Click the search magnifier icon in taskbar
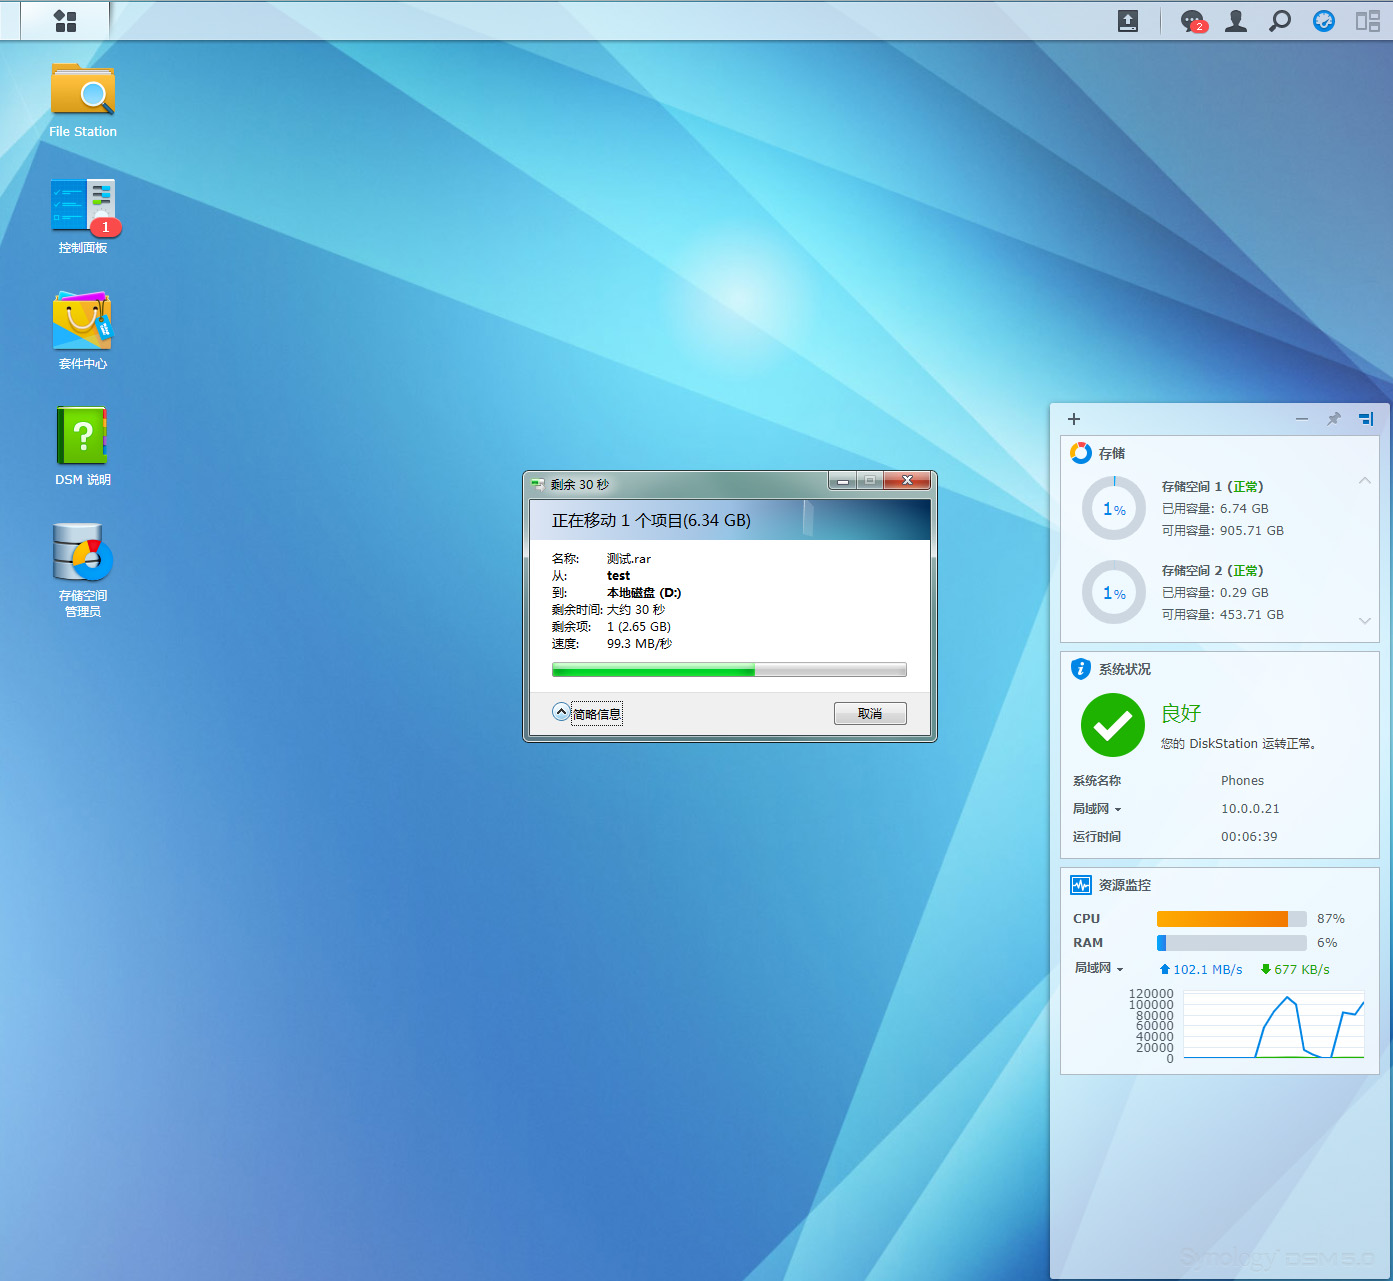1393x1281 pixels. tap(1280, 21)
